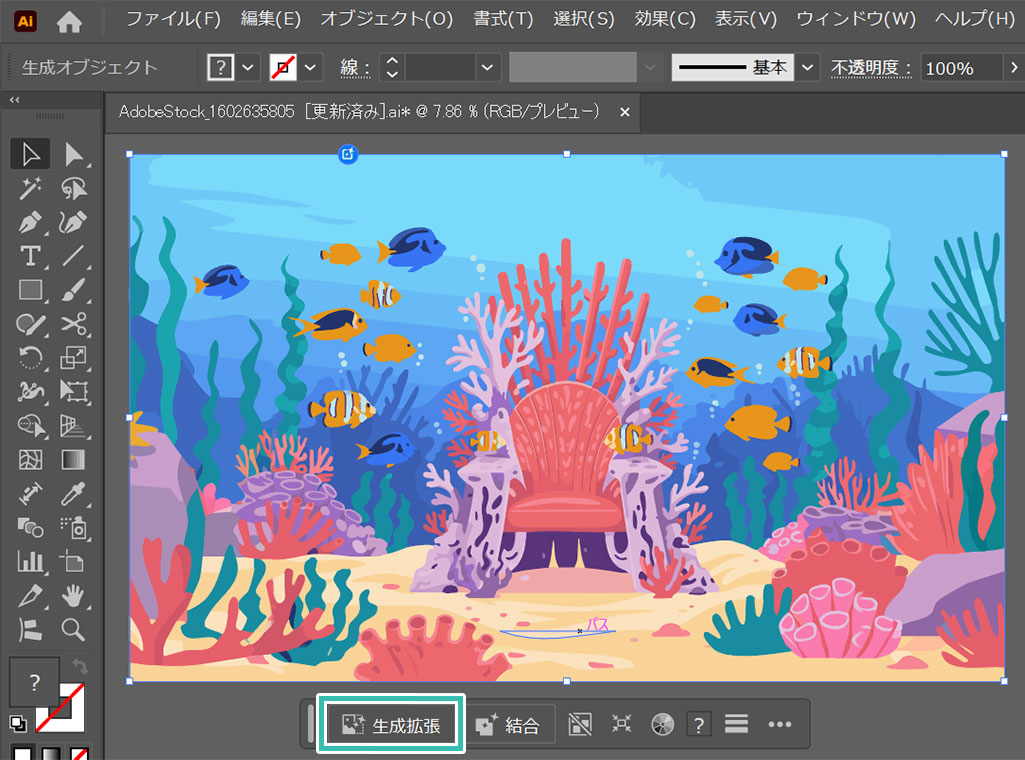Swap fill and stroke colors
The width and height of the screenshot is (1025, 760).
pyautogui.click(x=80, y=666)
